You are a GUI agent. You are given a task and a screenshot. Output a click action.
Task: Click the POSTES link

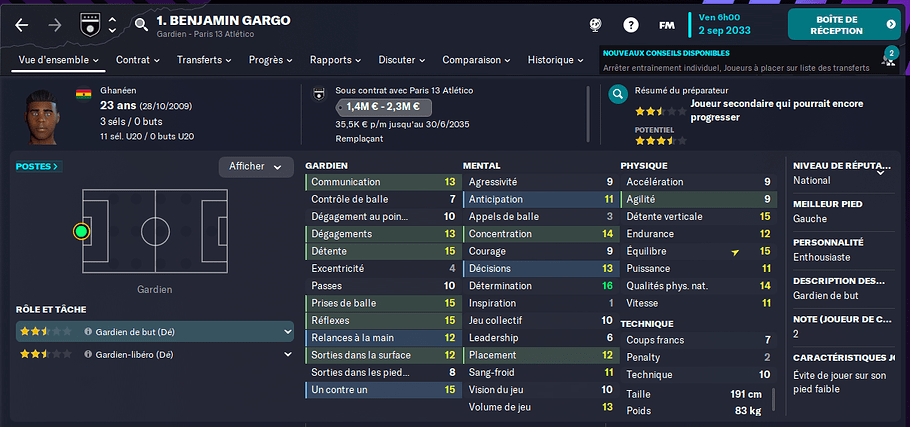[x=38, y=167]
